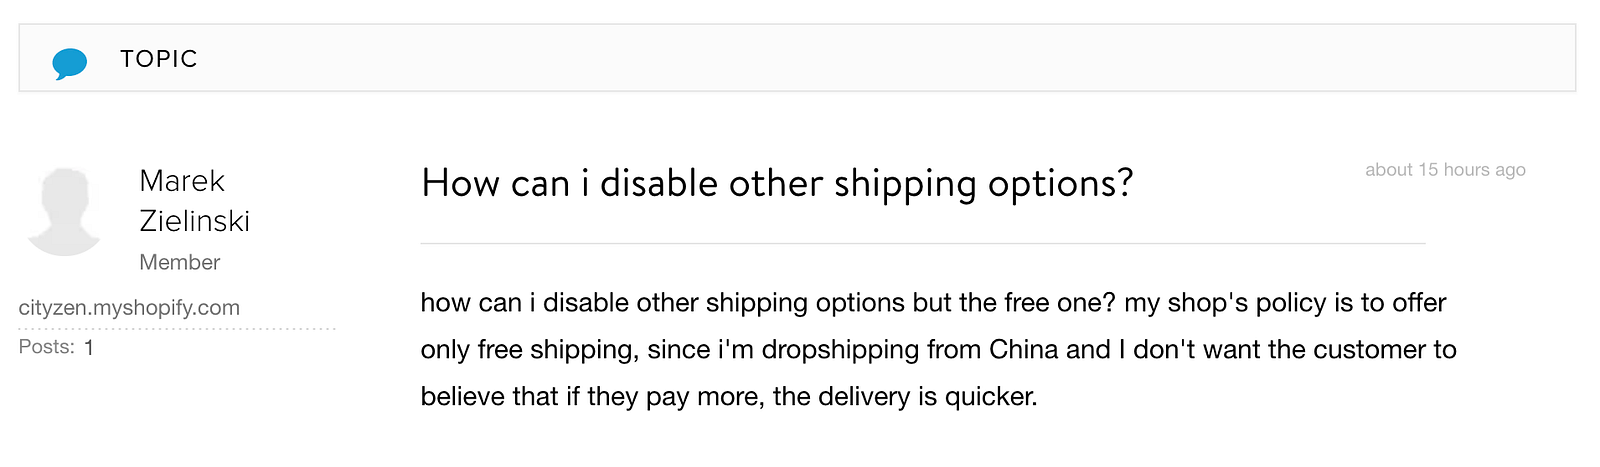Click the dotted divider under the store link
Viewport: 1600px width, 467px height.
click(177, 328)
